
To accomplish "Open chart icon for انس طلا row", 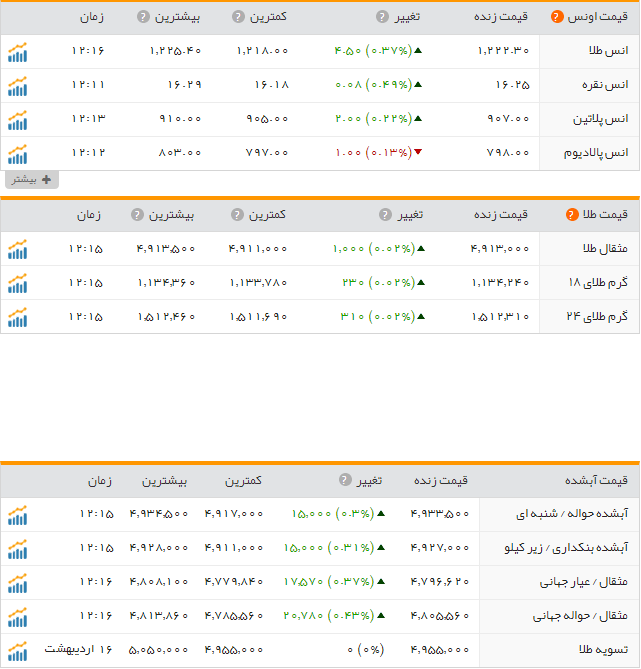I will pos(17,52).
